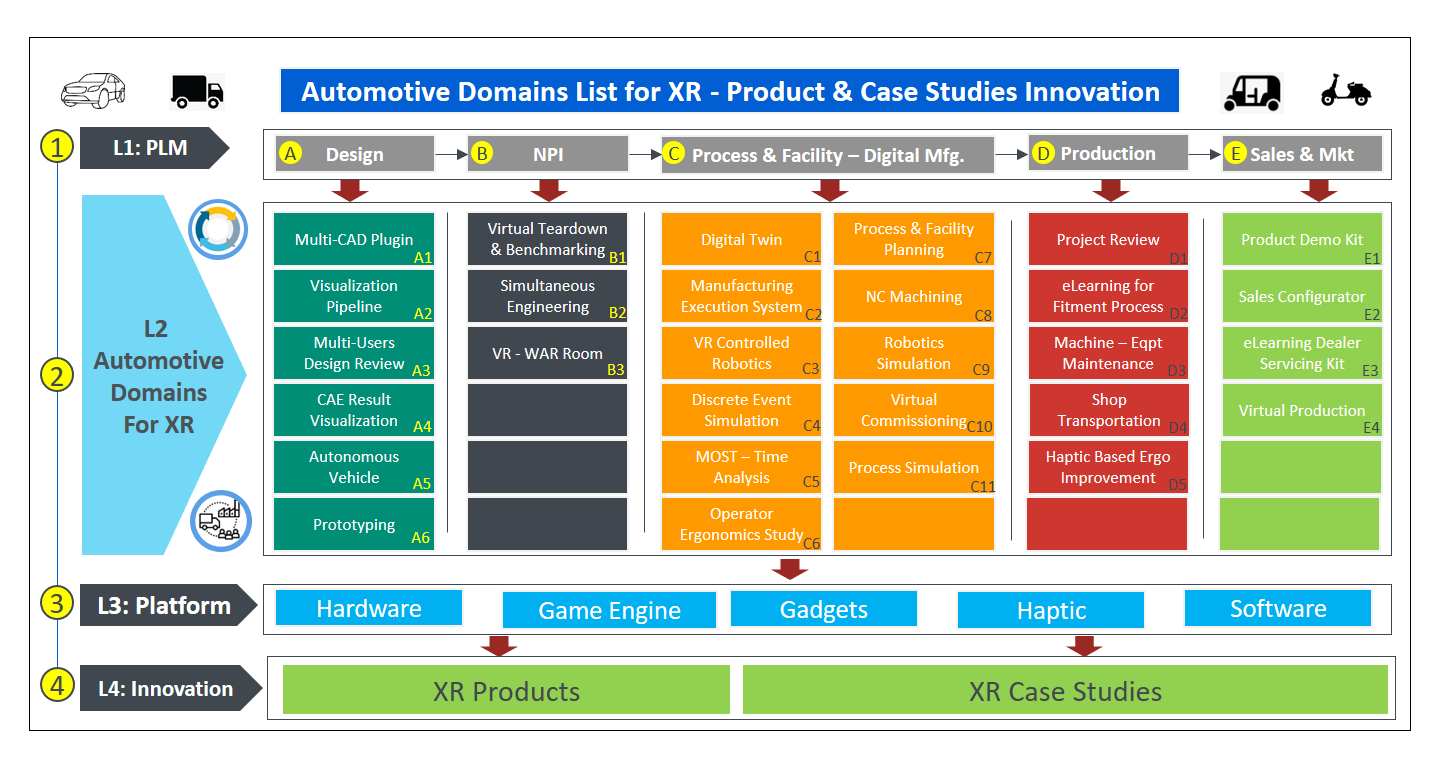
Task: Open the Virtual Commissioning box
Action: pos(914,410)
